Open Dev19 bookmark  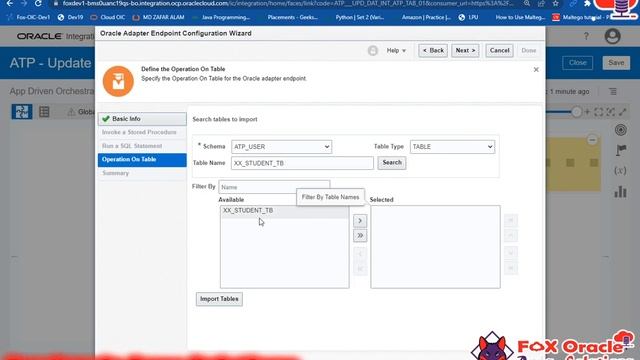click(71, 17)
